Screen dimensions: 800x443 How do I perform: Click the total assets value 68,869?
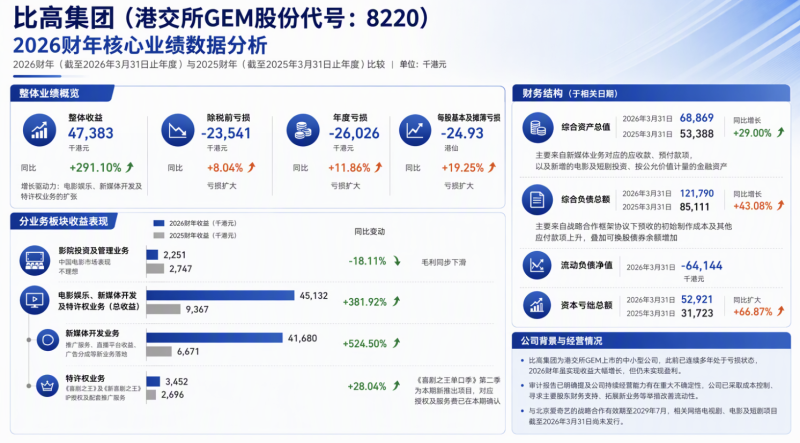coord(696,118)
